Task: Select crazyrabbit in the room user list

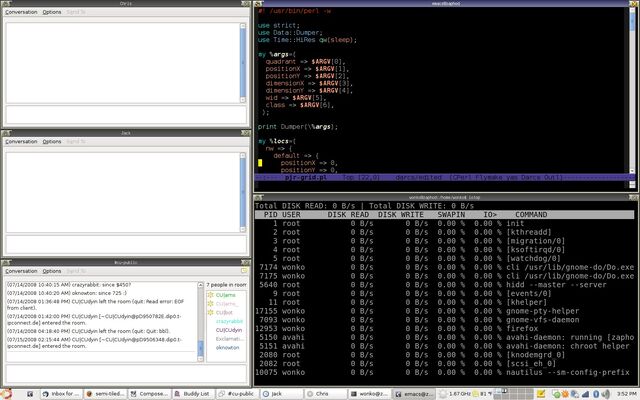Action: tap(229, 321)
